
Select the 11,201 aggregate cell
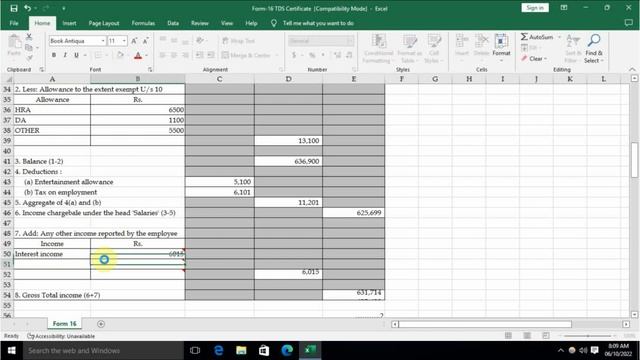pos(288,202)
